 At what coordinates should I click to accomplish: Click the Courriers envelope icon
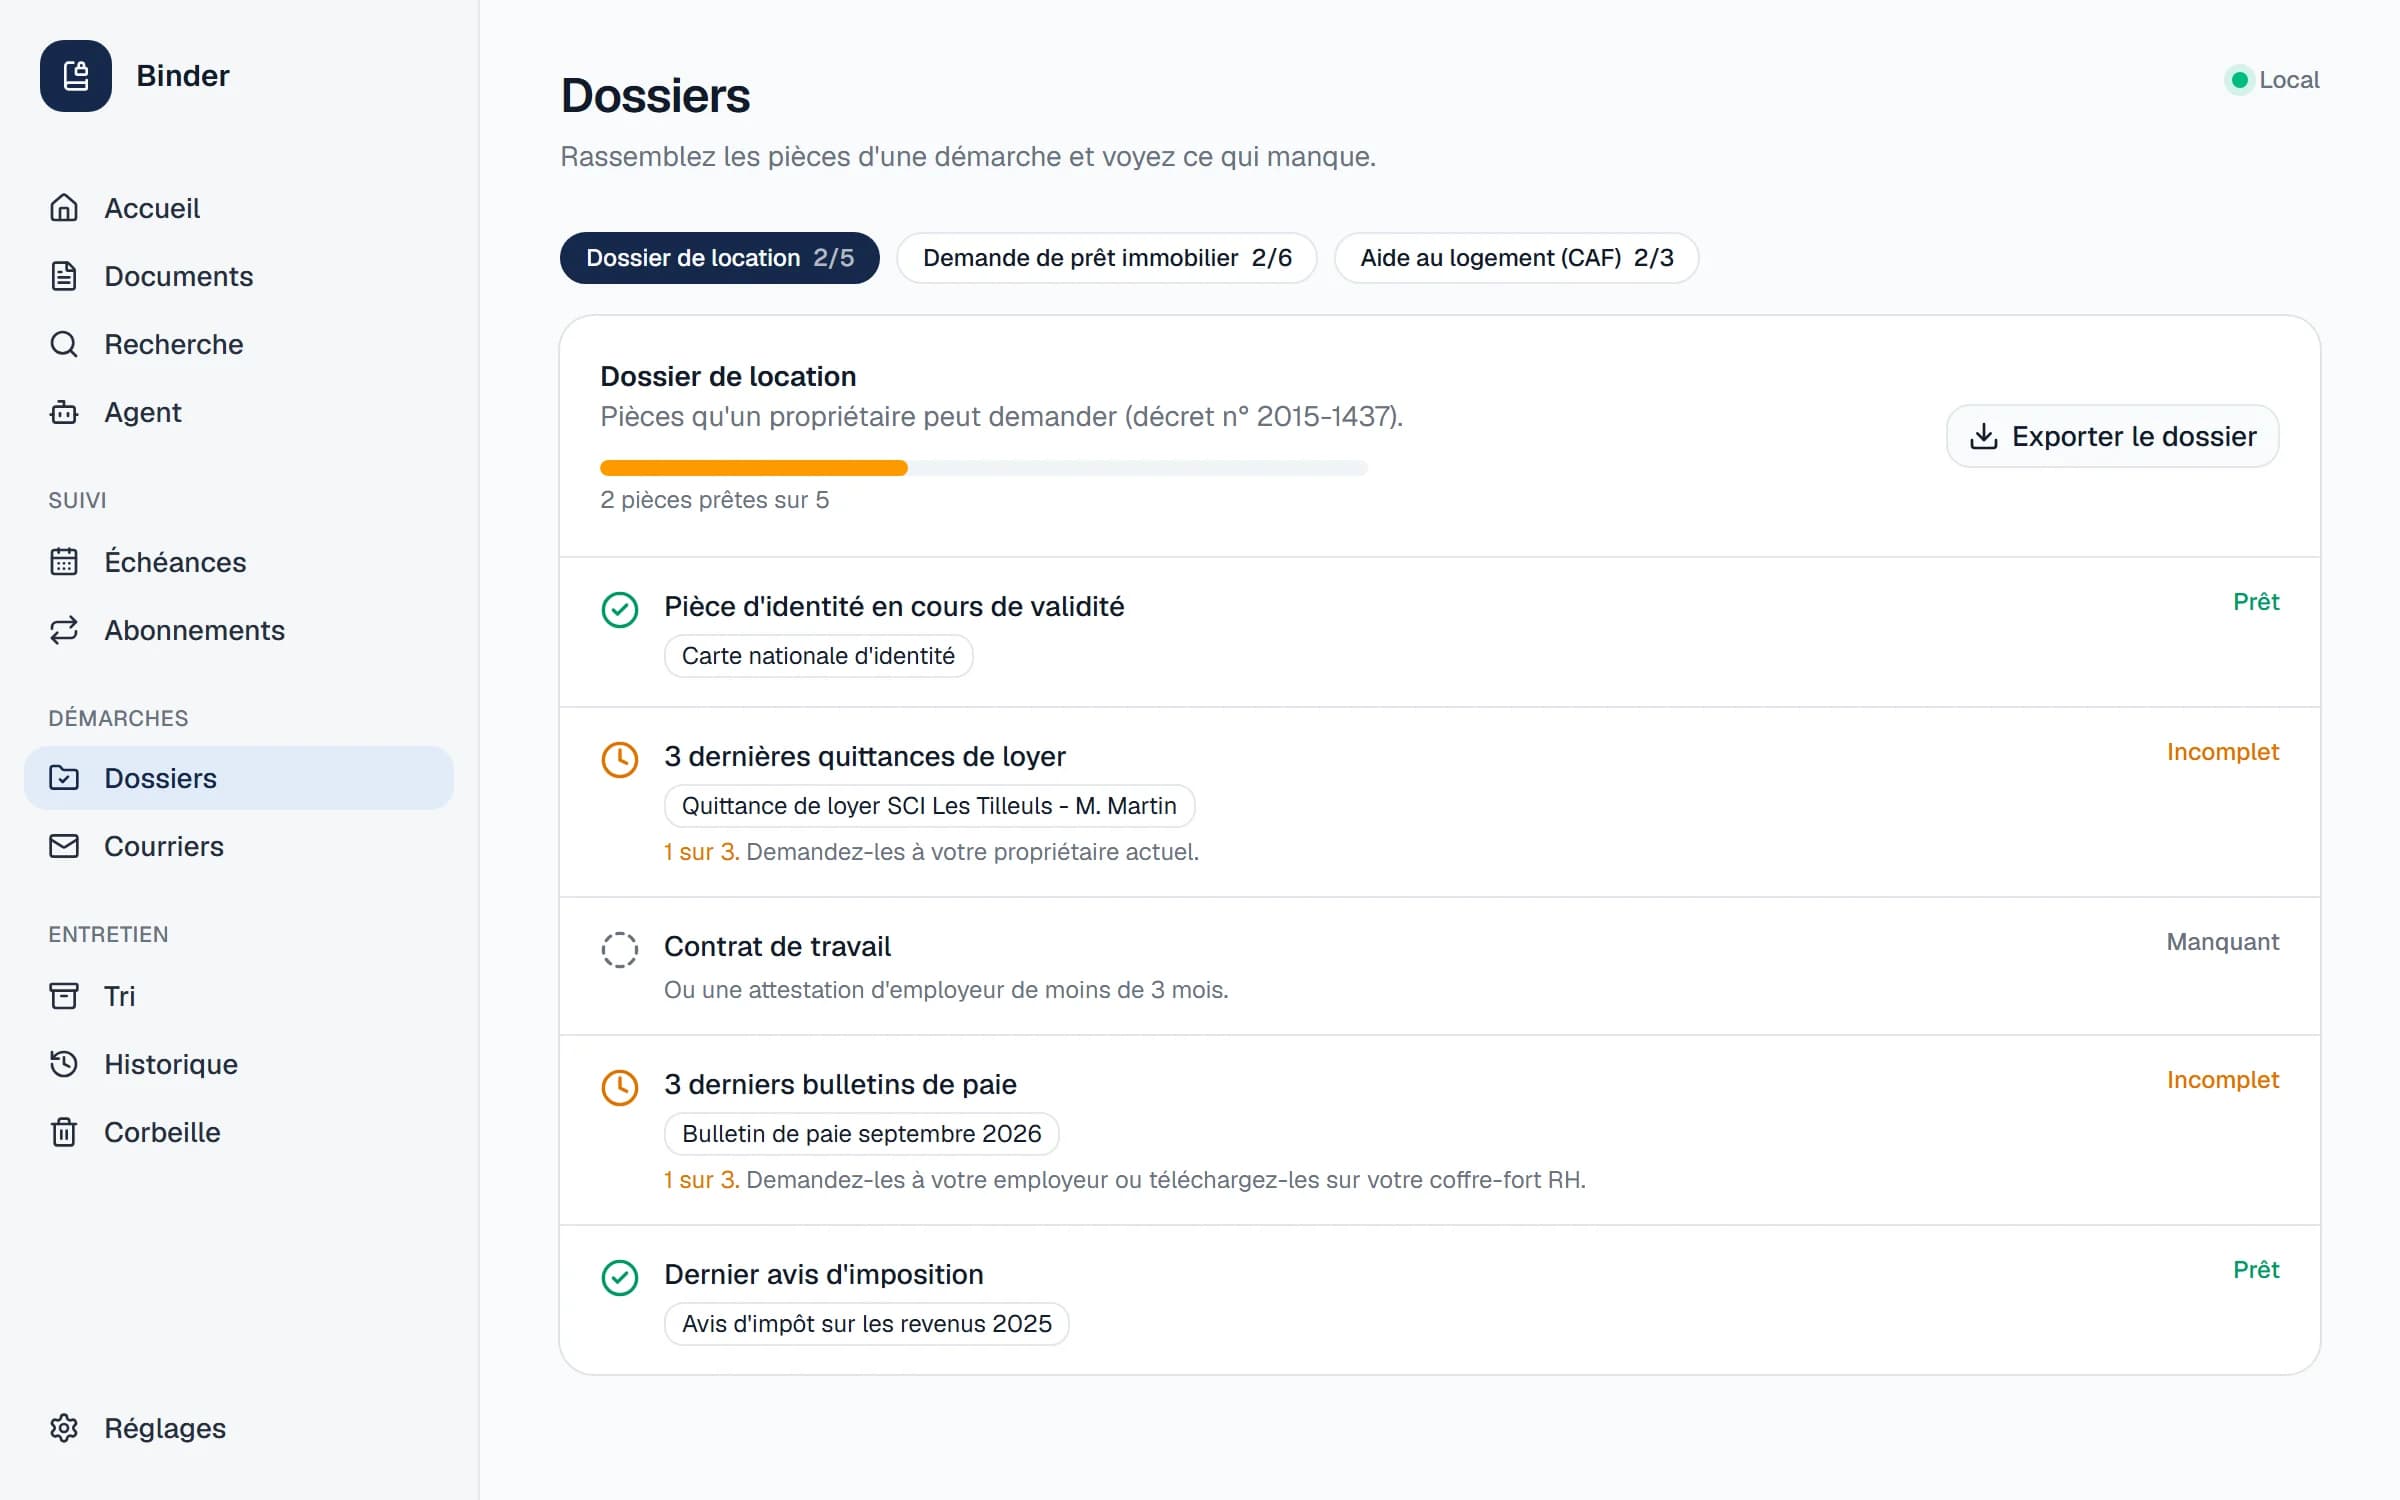[x=64, y=846]
